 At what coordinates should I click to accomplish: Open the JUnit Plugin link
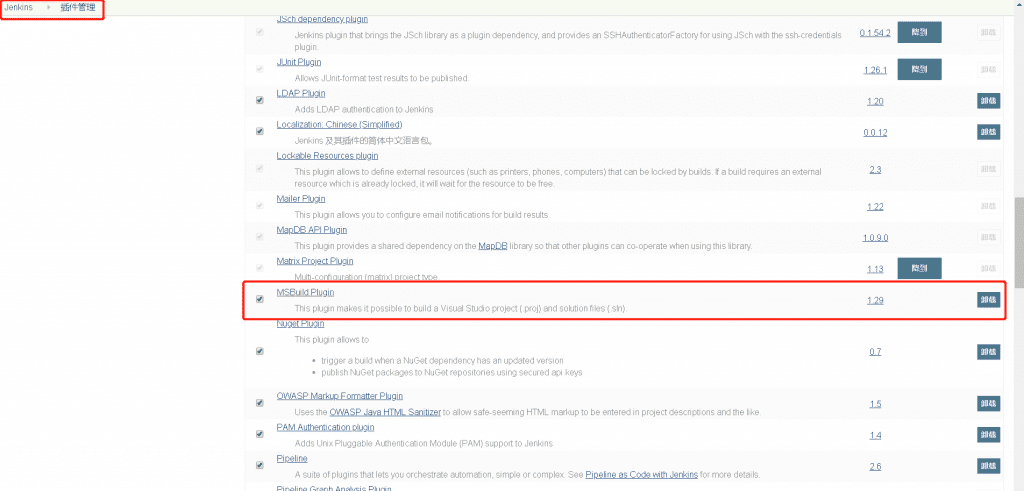tap(298, 62)
